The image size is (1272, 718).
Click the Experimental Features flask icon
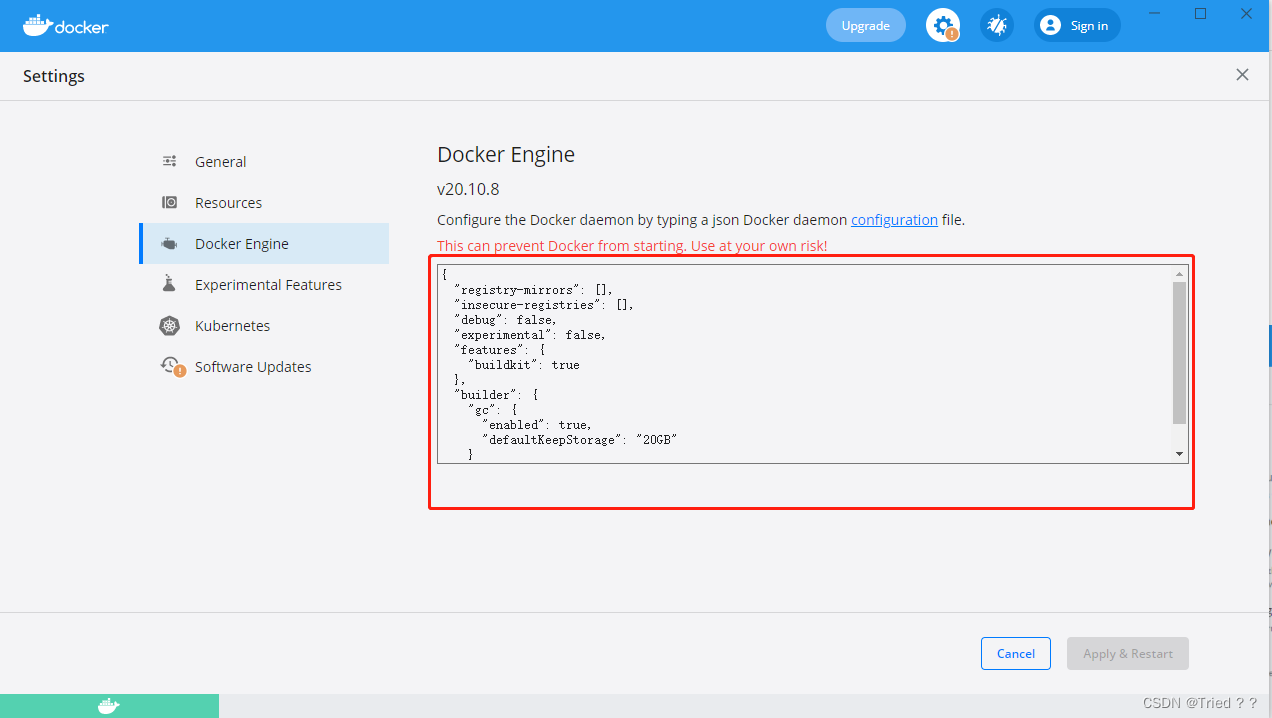[169, 284]
